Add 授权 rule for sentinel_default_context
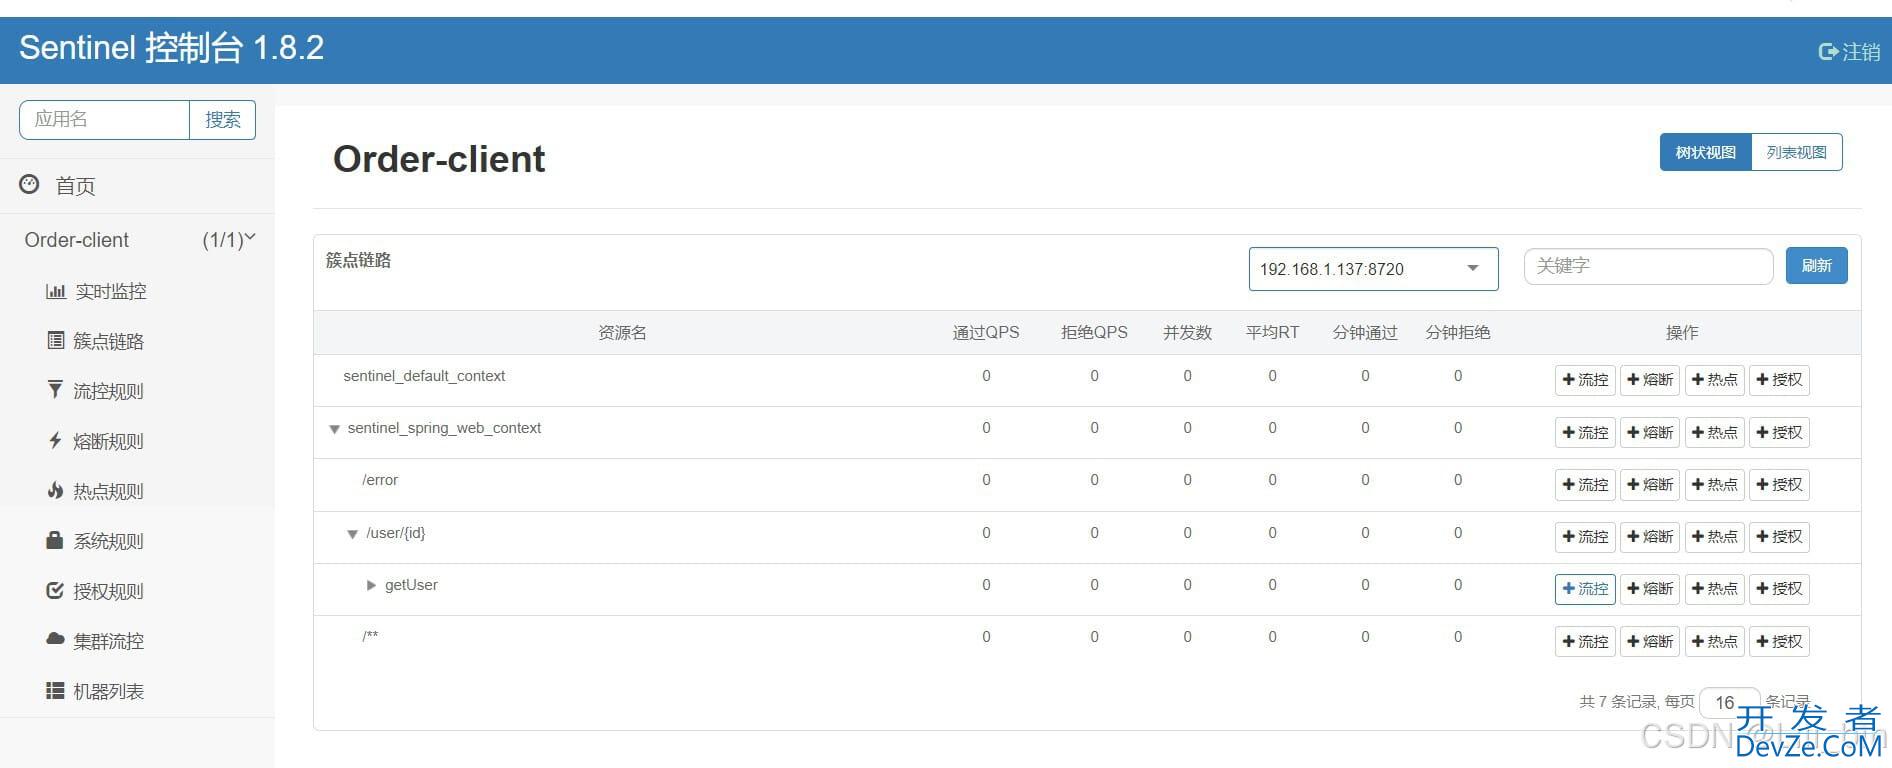 coord(1779,380)
